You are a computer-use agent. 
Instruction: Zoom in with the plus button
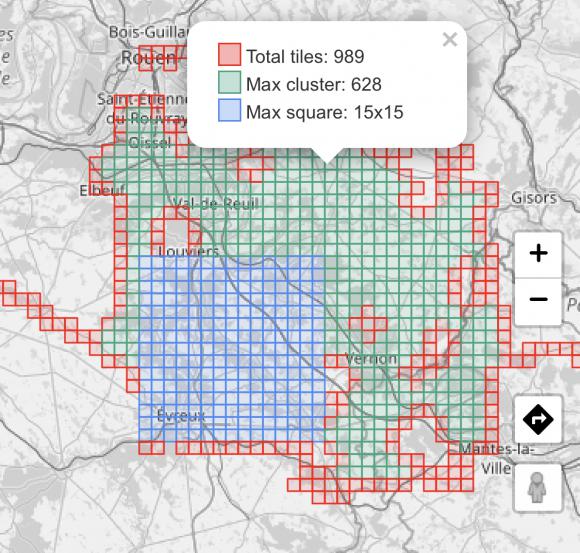[538, 254]
